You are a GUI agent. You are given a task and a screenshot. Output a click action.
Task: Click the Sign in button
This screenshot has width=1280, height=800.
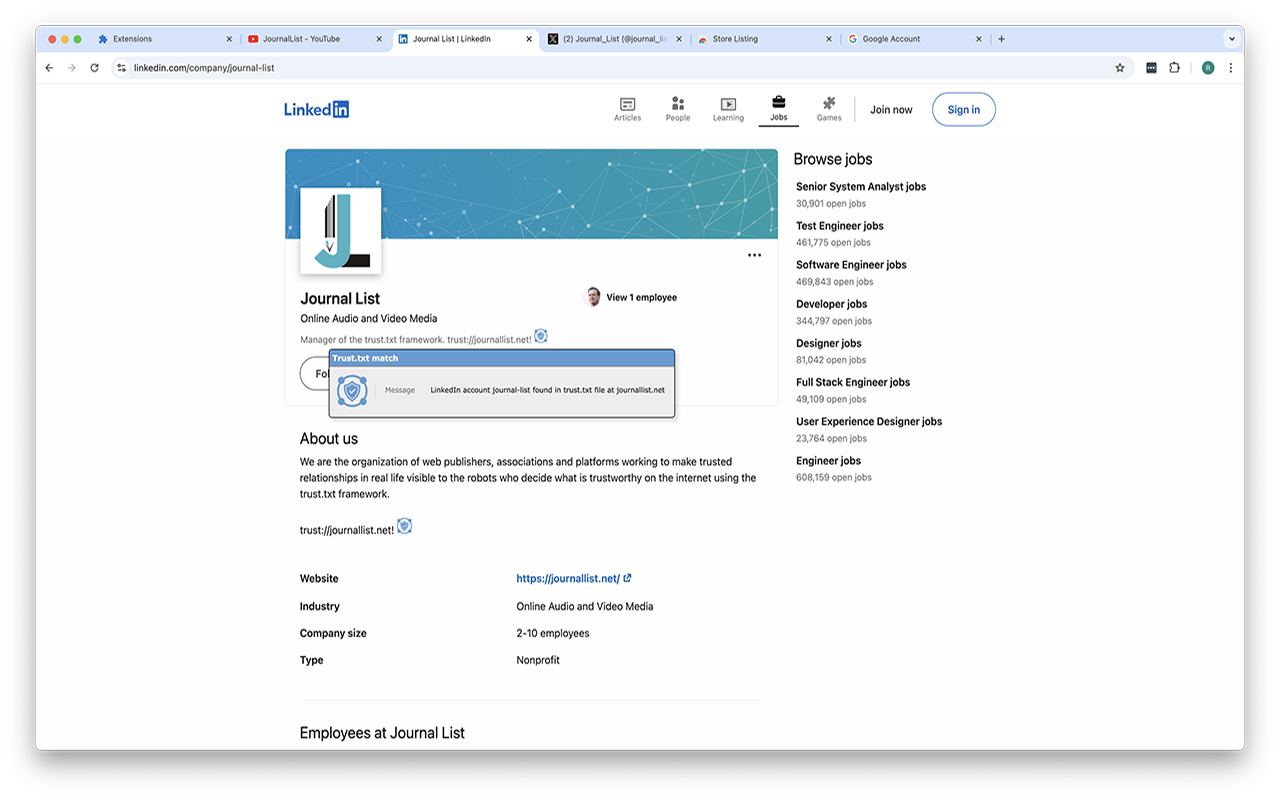click(x=964, y=110)
